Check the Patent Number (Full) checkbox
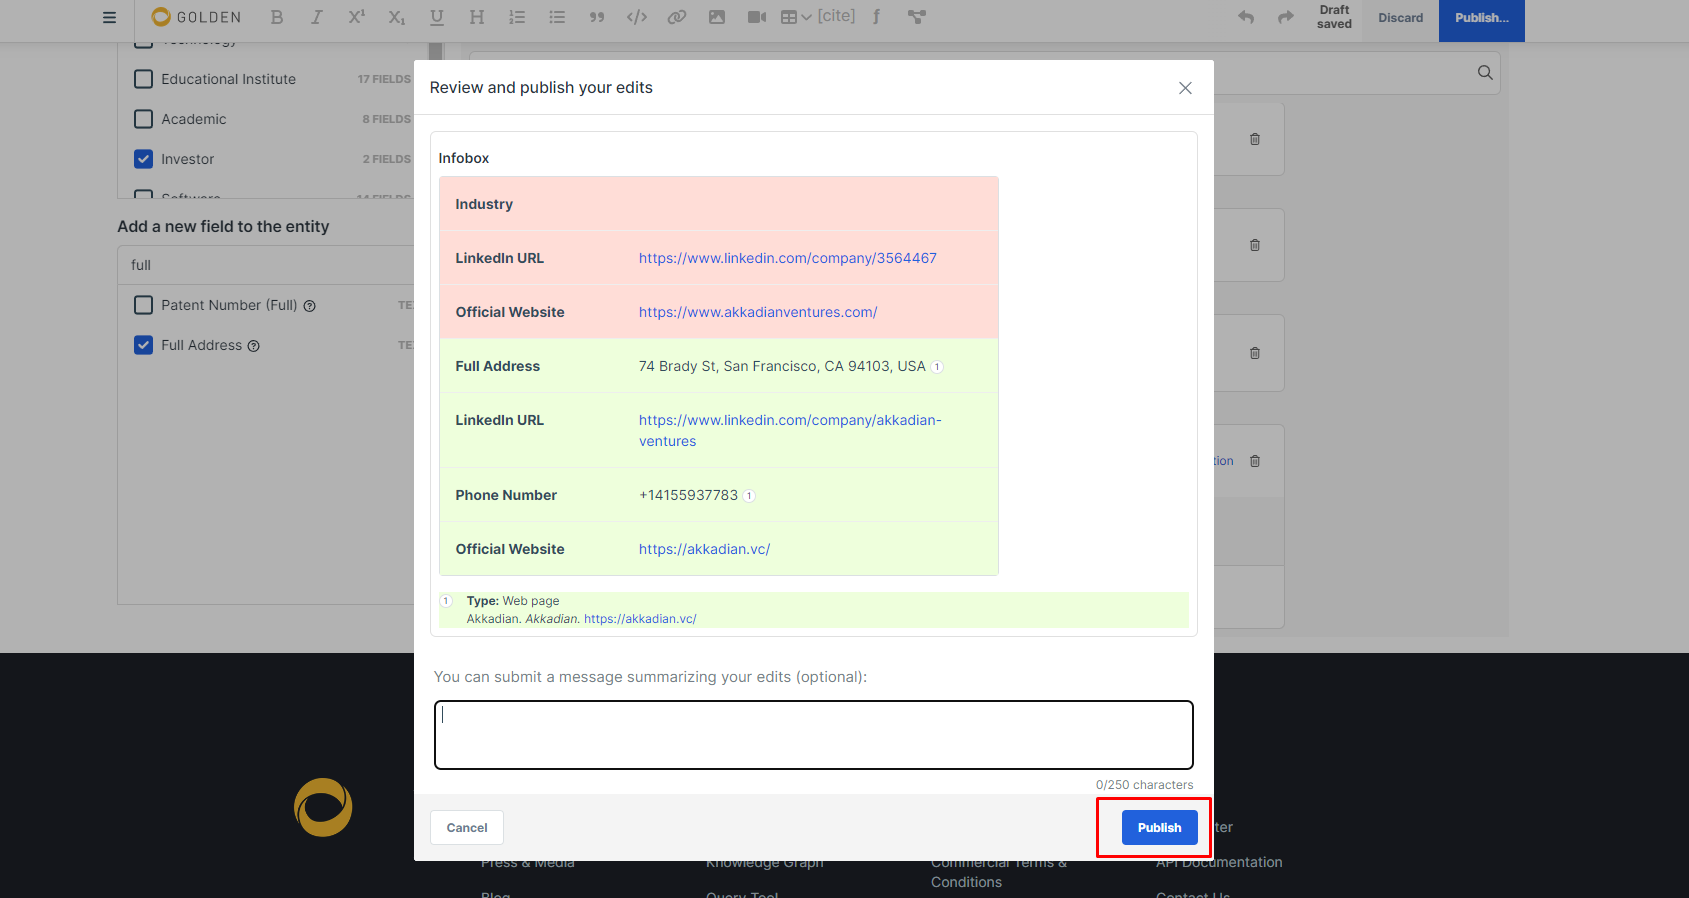The image size is (1689, 898). (144, 305)
